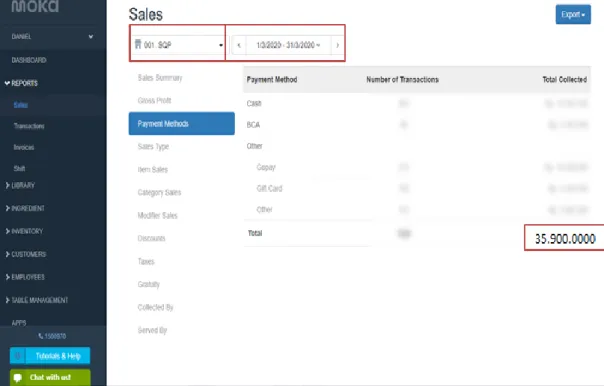Collapse the Reports section chevron
604x386 pixels.
tap(7, 83)
